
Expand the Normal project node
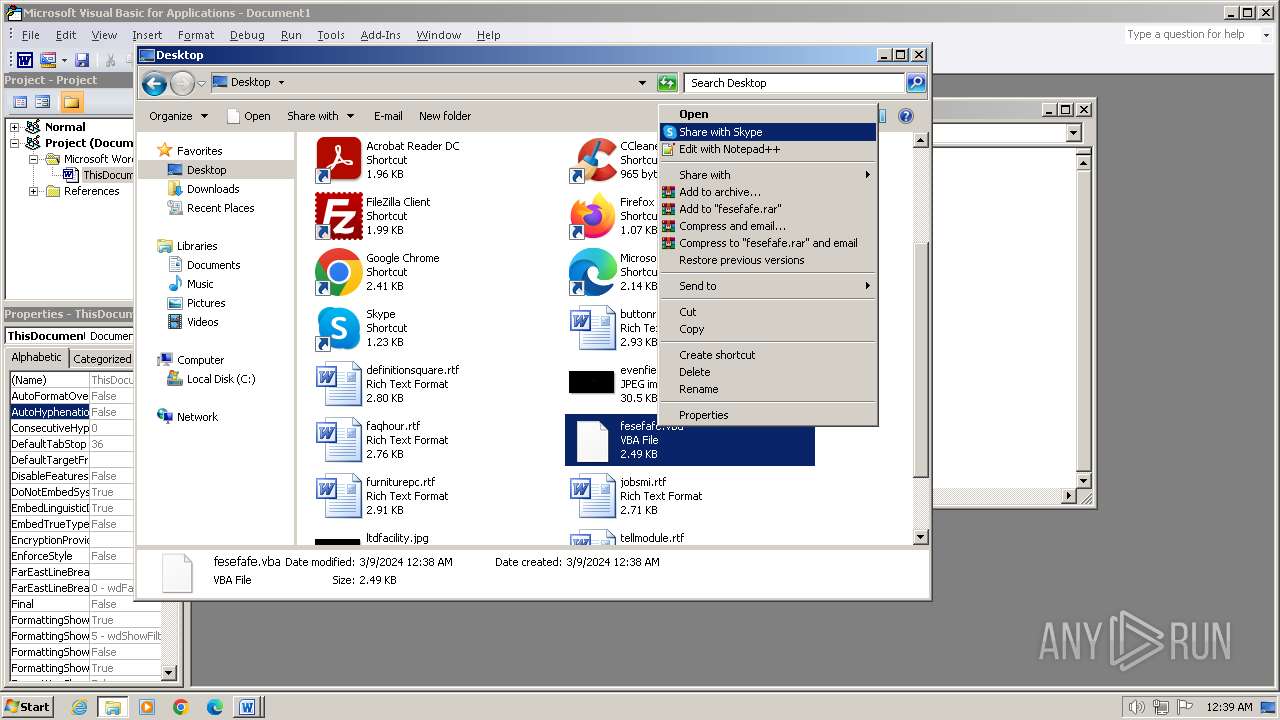point(14,127)
